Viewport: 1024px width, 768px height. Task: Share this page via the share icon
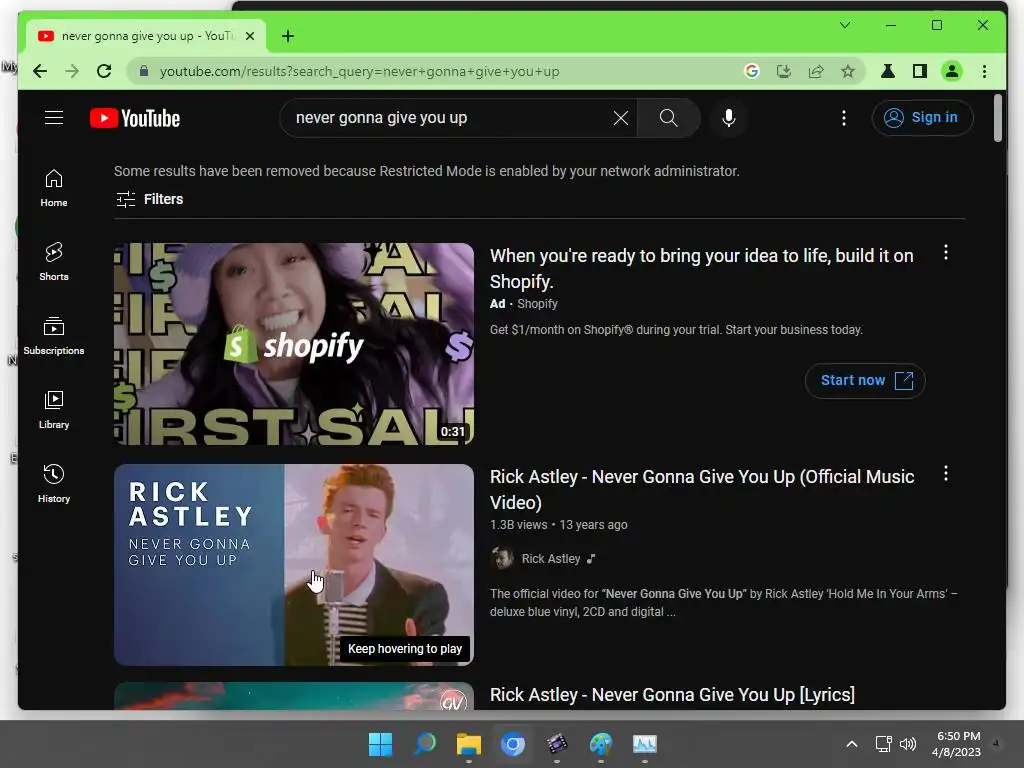(816, 71)
